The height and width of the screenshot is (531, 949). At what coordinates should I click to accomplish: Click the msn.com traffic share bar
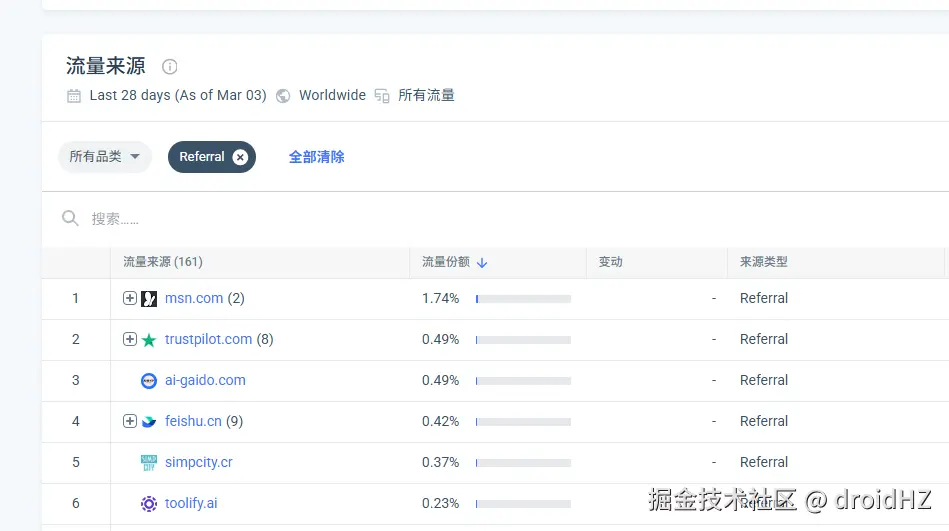click(x=524, y=298)
